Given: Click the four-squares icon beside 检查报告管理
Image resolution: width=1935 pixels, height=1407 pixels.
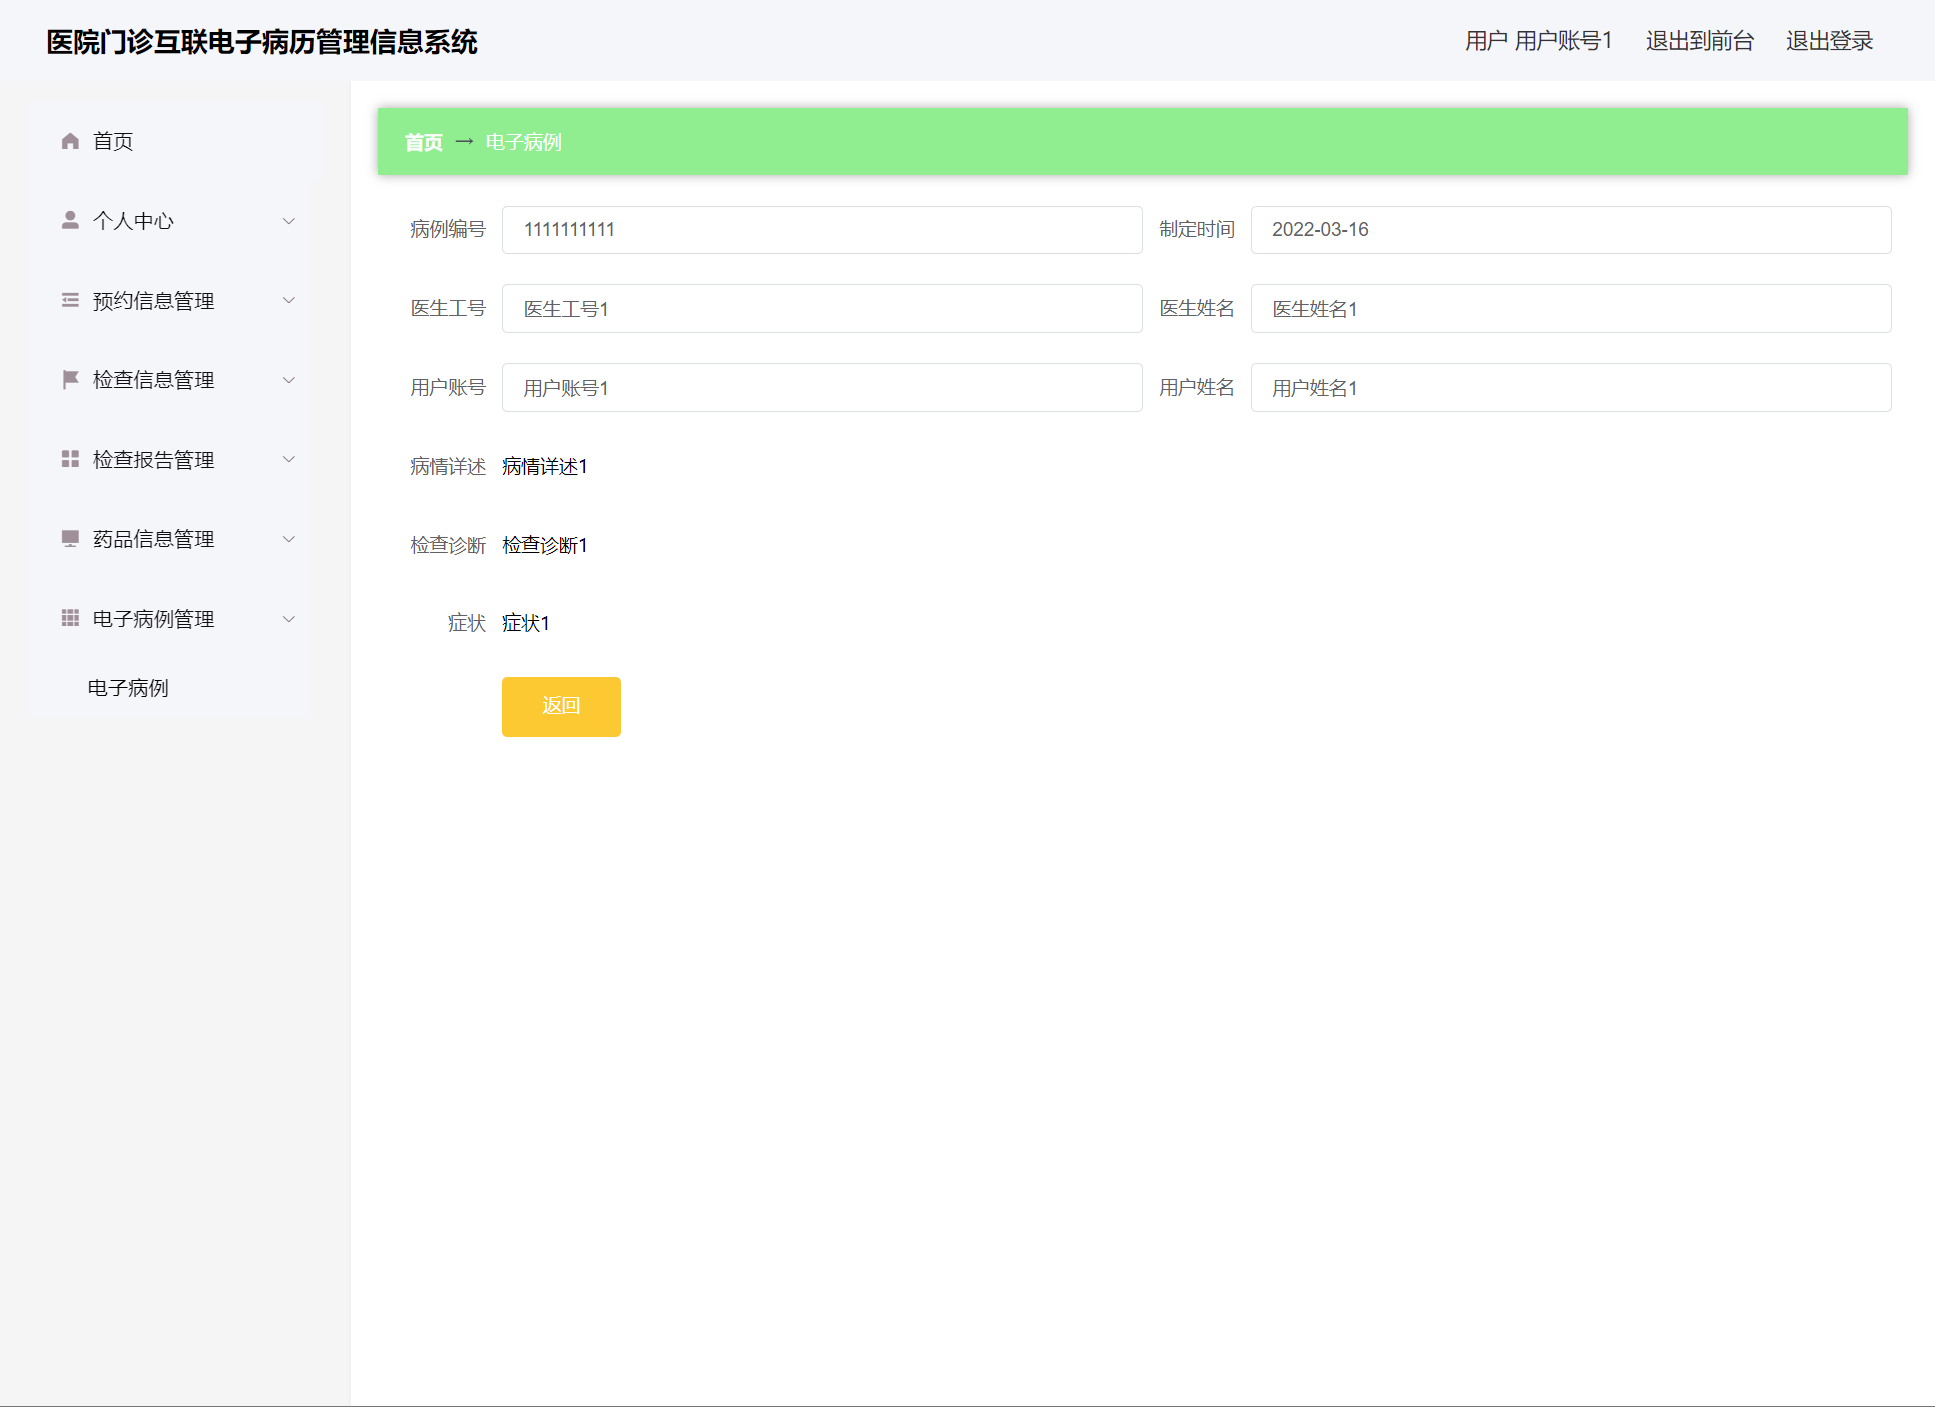Looking at the screenshot, I should point(70,459).
